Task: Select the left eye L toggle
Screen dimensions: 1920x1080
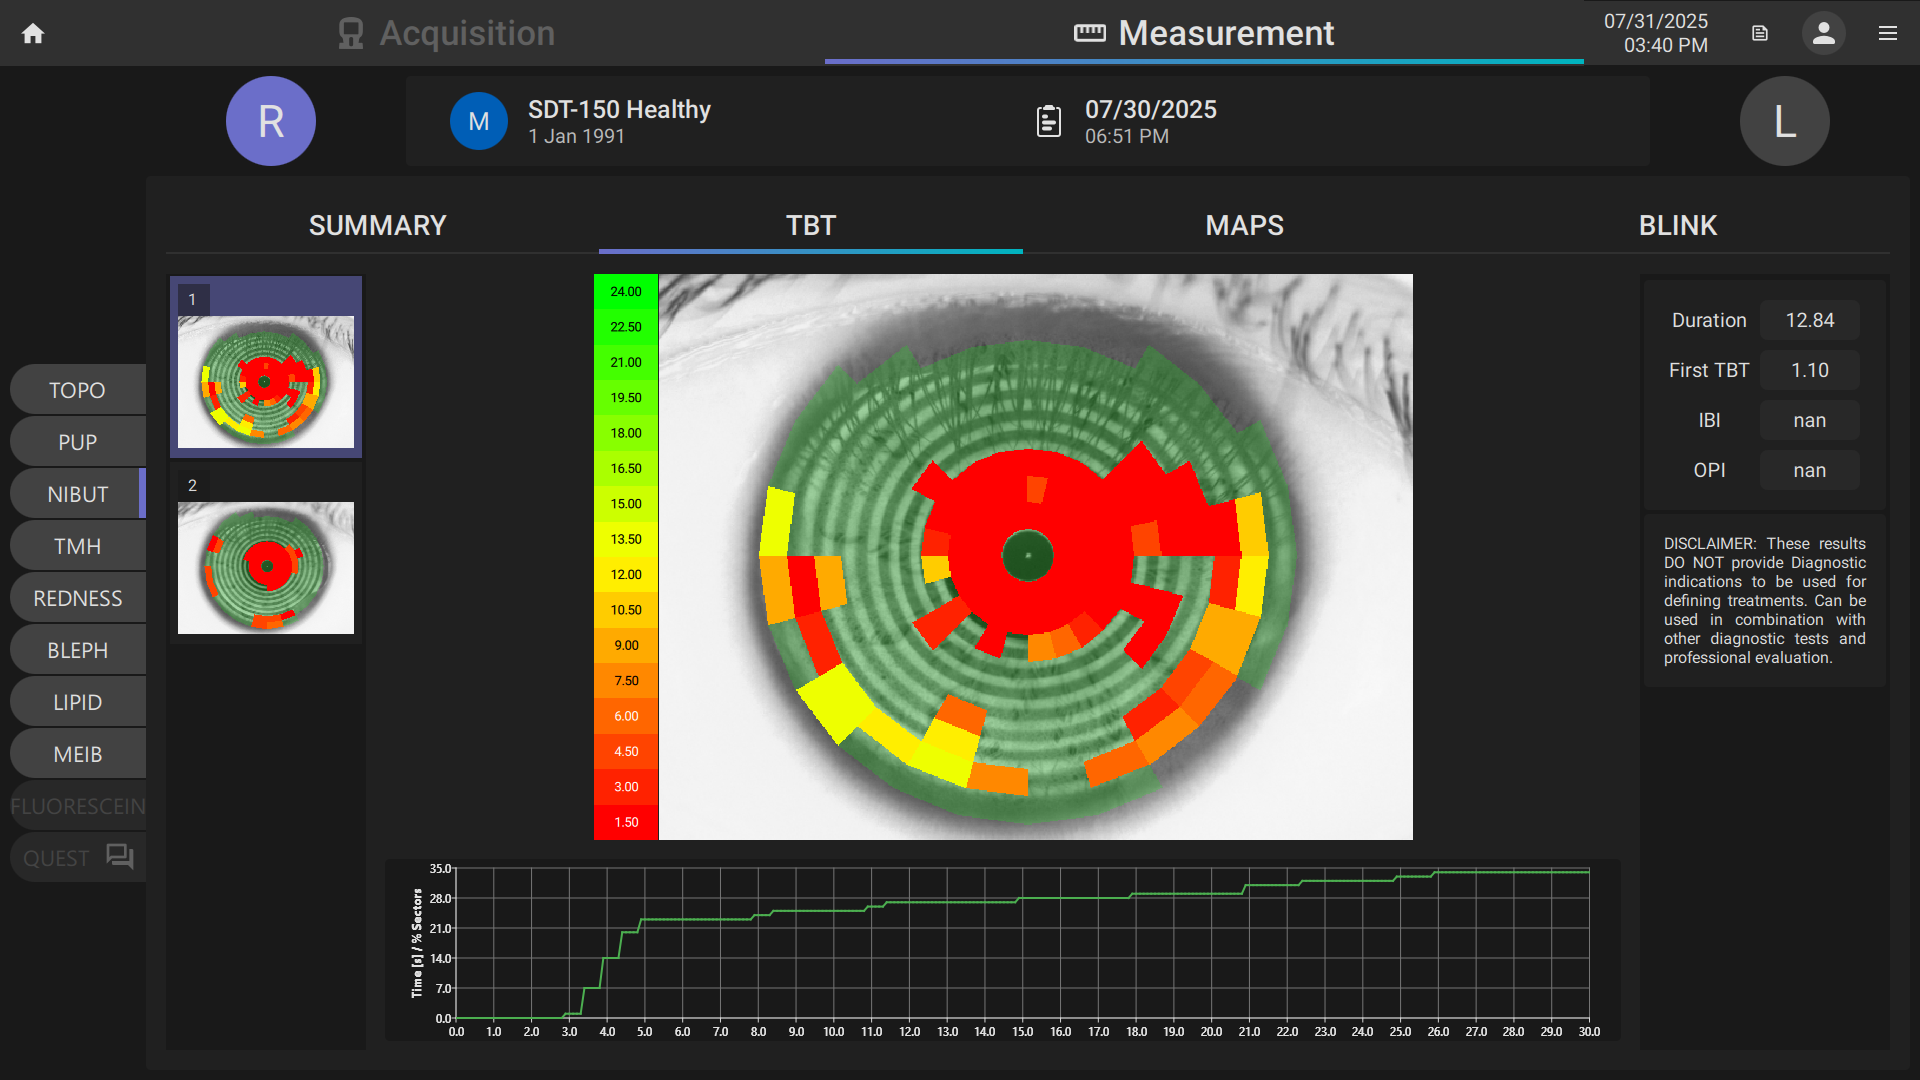Action: [x=1784, y=121]
